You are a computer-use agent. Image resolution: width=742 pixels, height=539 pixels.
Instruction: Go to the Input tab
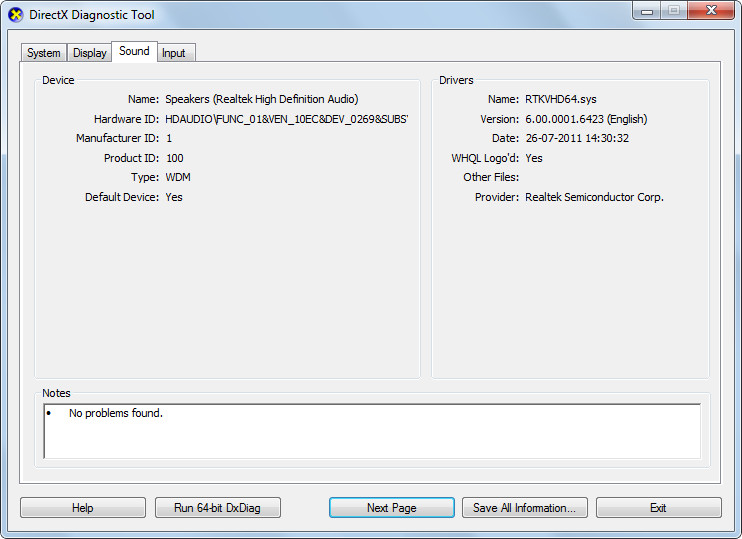pyautogui.click(x=174, y=53)
